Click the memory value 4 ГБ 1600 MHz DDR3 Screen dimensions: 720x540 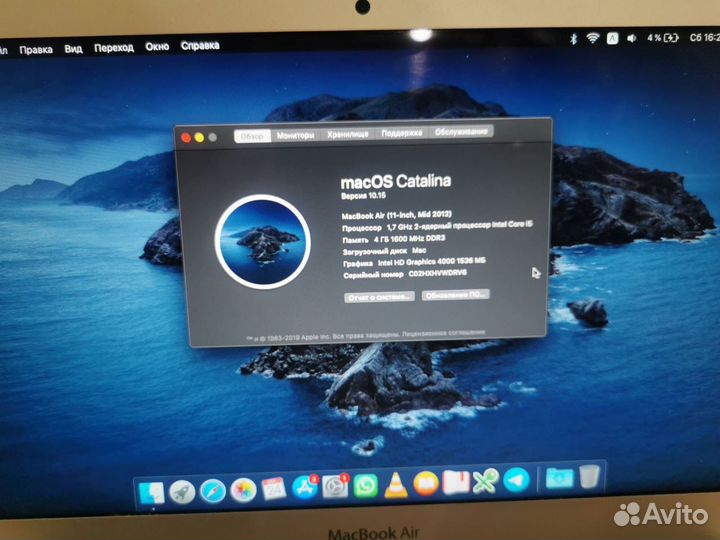410,239
